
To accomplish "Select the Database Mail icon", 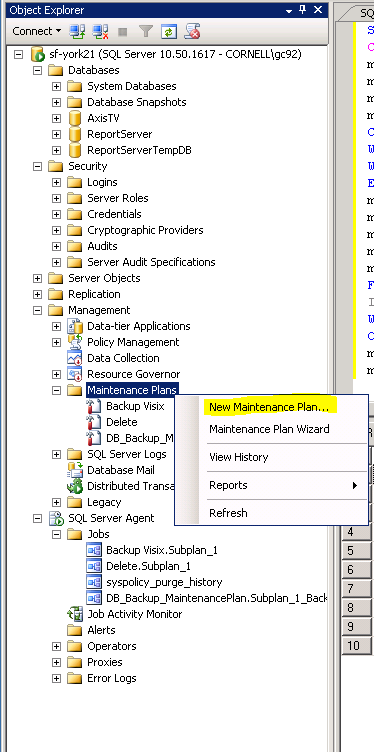I will tap(75, 470).
